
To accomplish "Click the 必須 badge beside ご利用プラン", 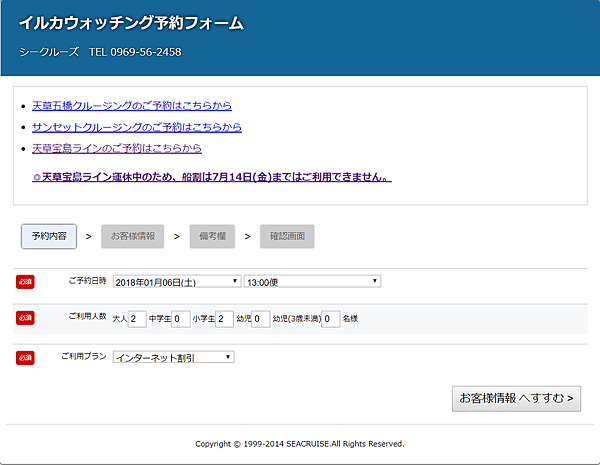I will point(25,357).
